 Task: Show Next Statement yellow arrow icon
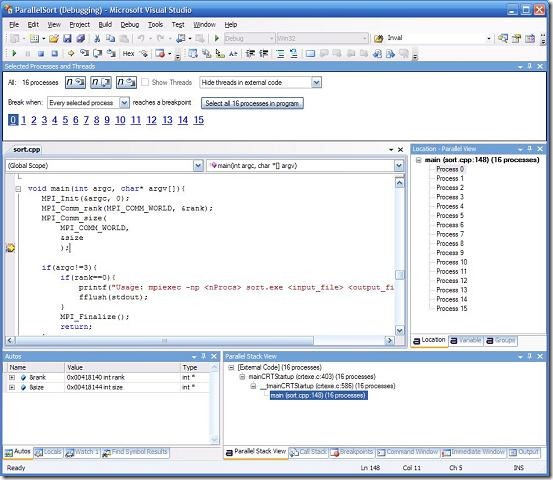point(71,54)
